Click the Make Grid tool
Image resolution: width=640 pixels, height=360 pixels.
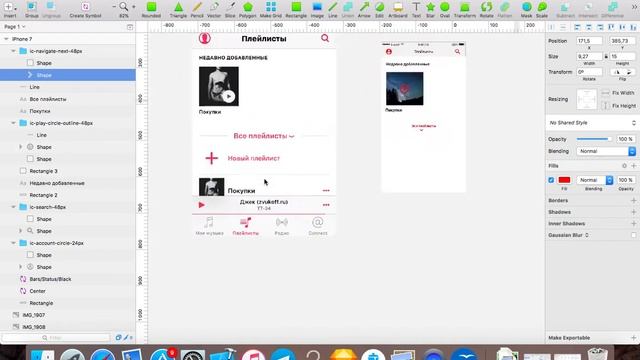coord(271,9)
